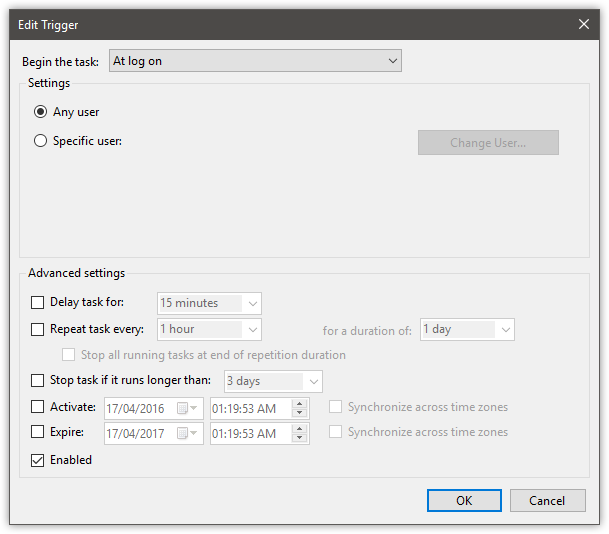609x534 pixels.
Task: Choose the Any user radio option
Action: click(x=40, y=112)
